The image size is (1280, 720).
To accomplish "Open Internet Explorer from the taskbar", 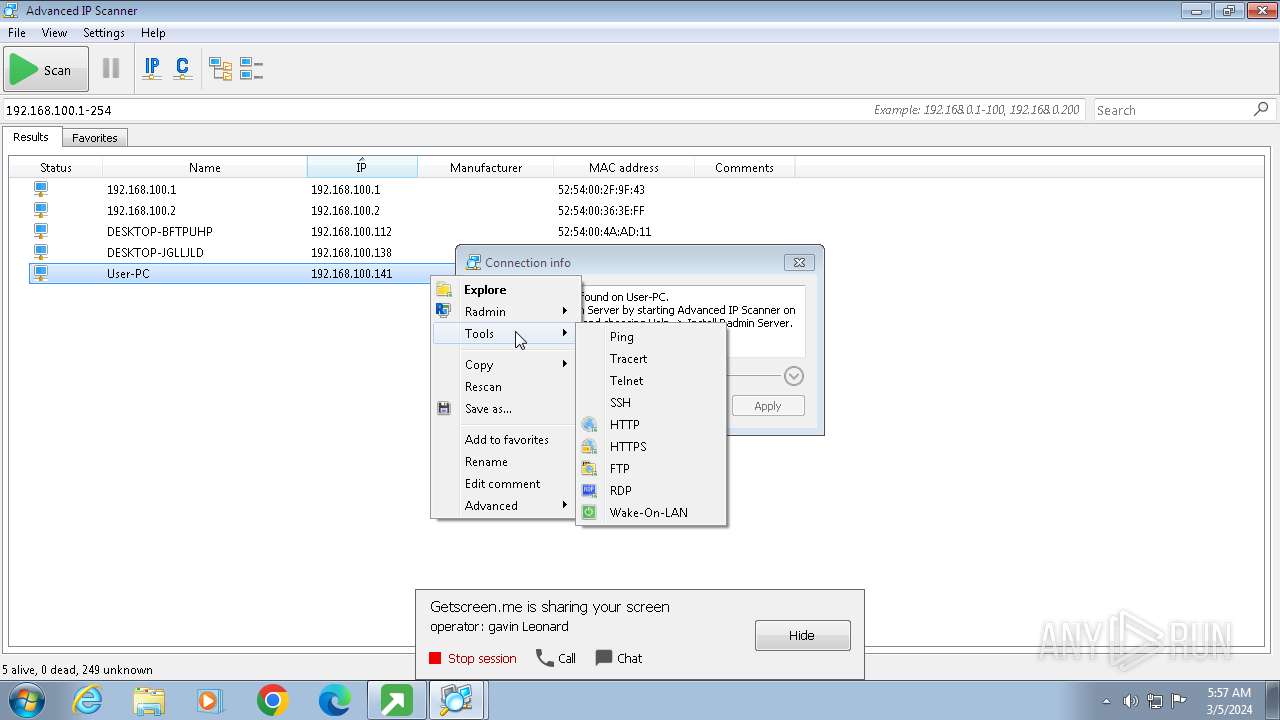I will 88,701.
